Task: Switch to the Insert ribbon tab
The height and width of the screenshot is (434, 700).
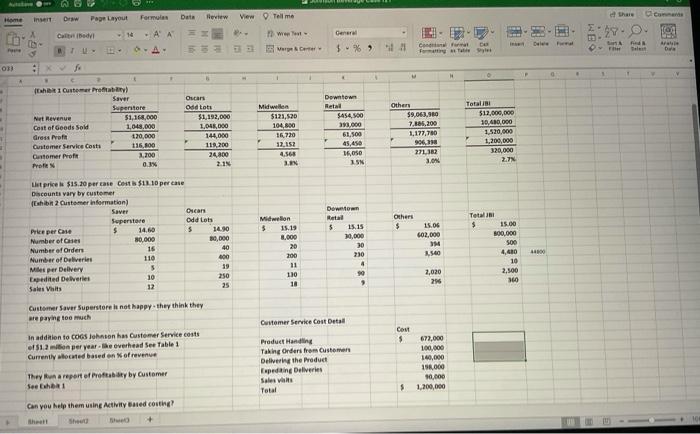Action: coord(42,19)
